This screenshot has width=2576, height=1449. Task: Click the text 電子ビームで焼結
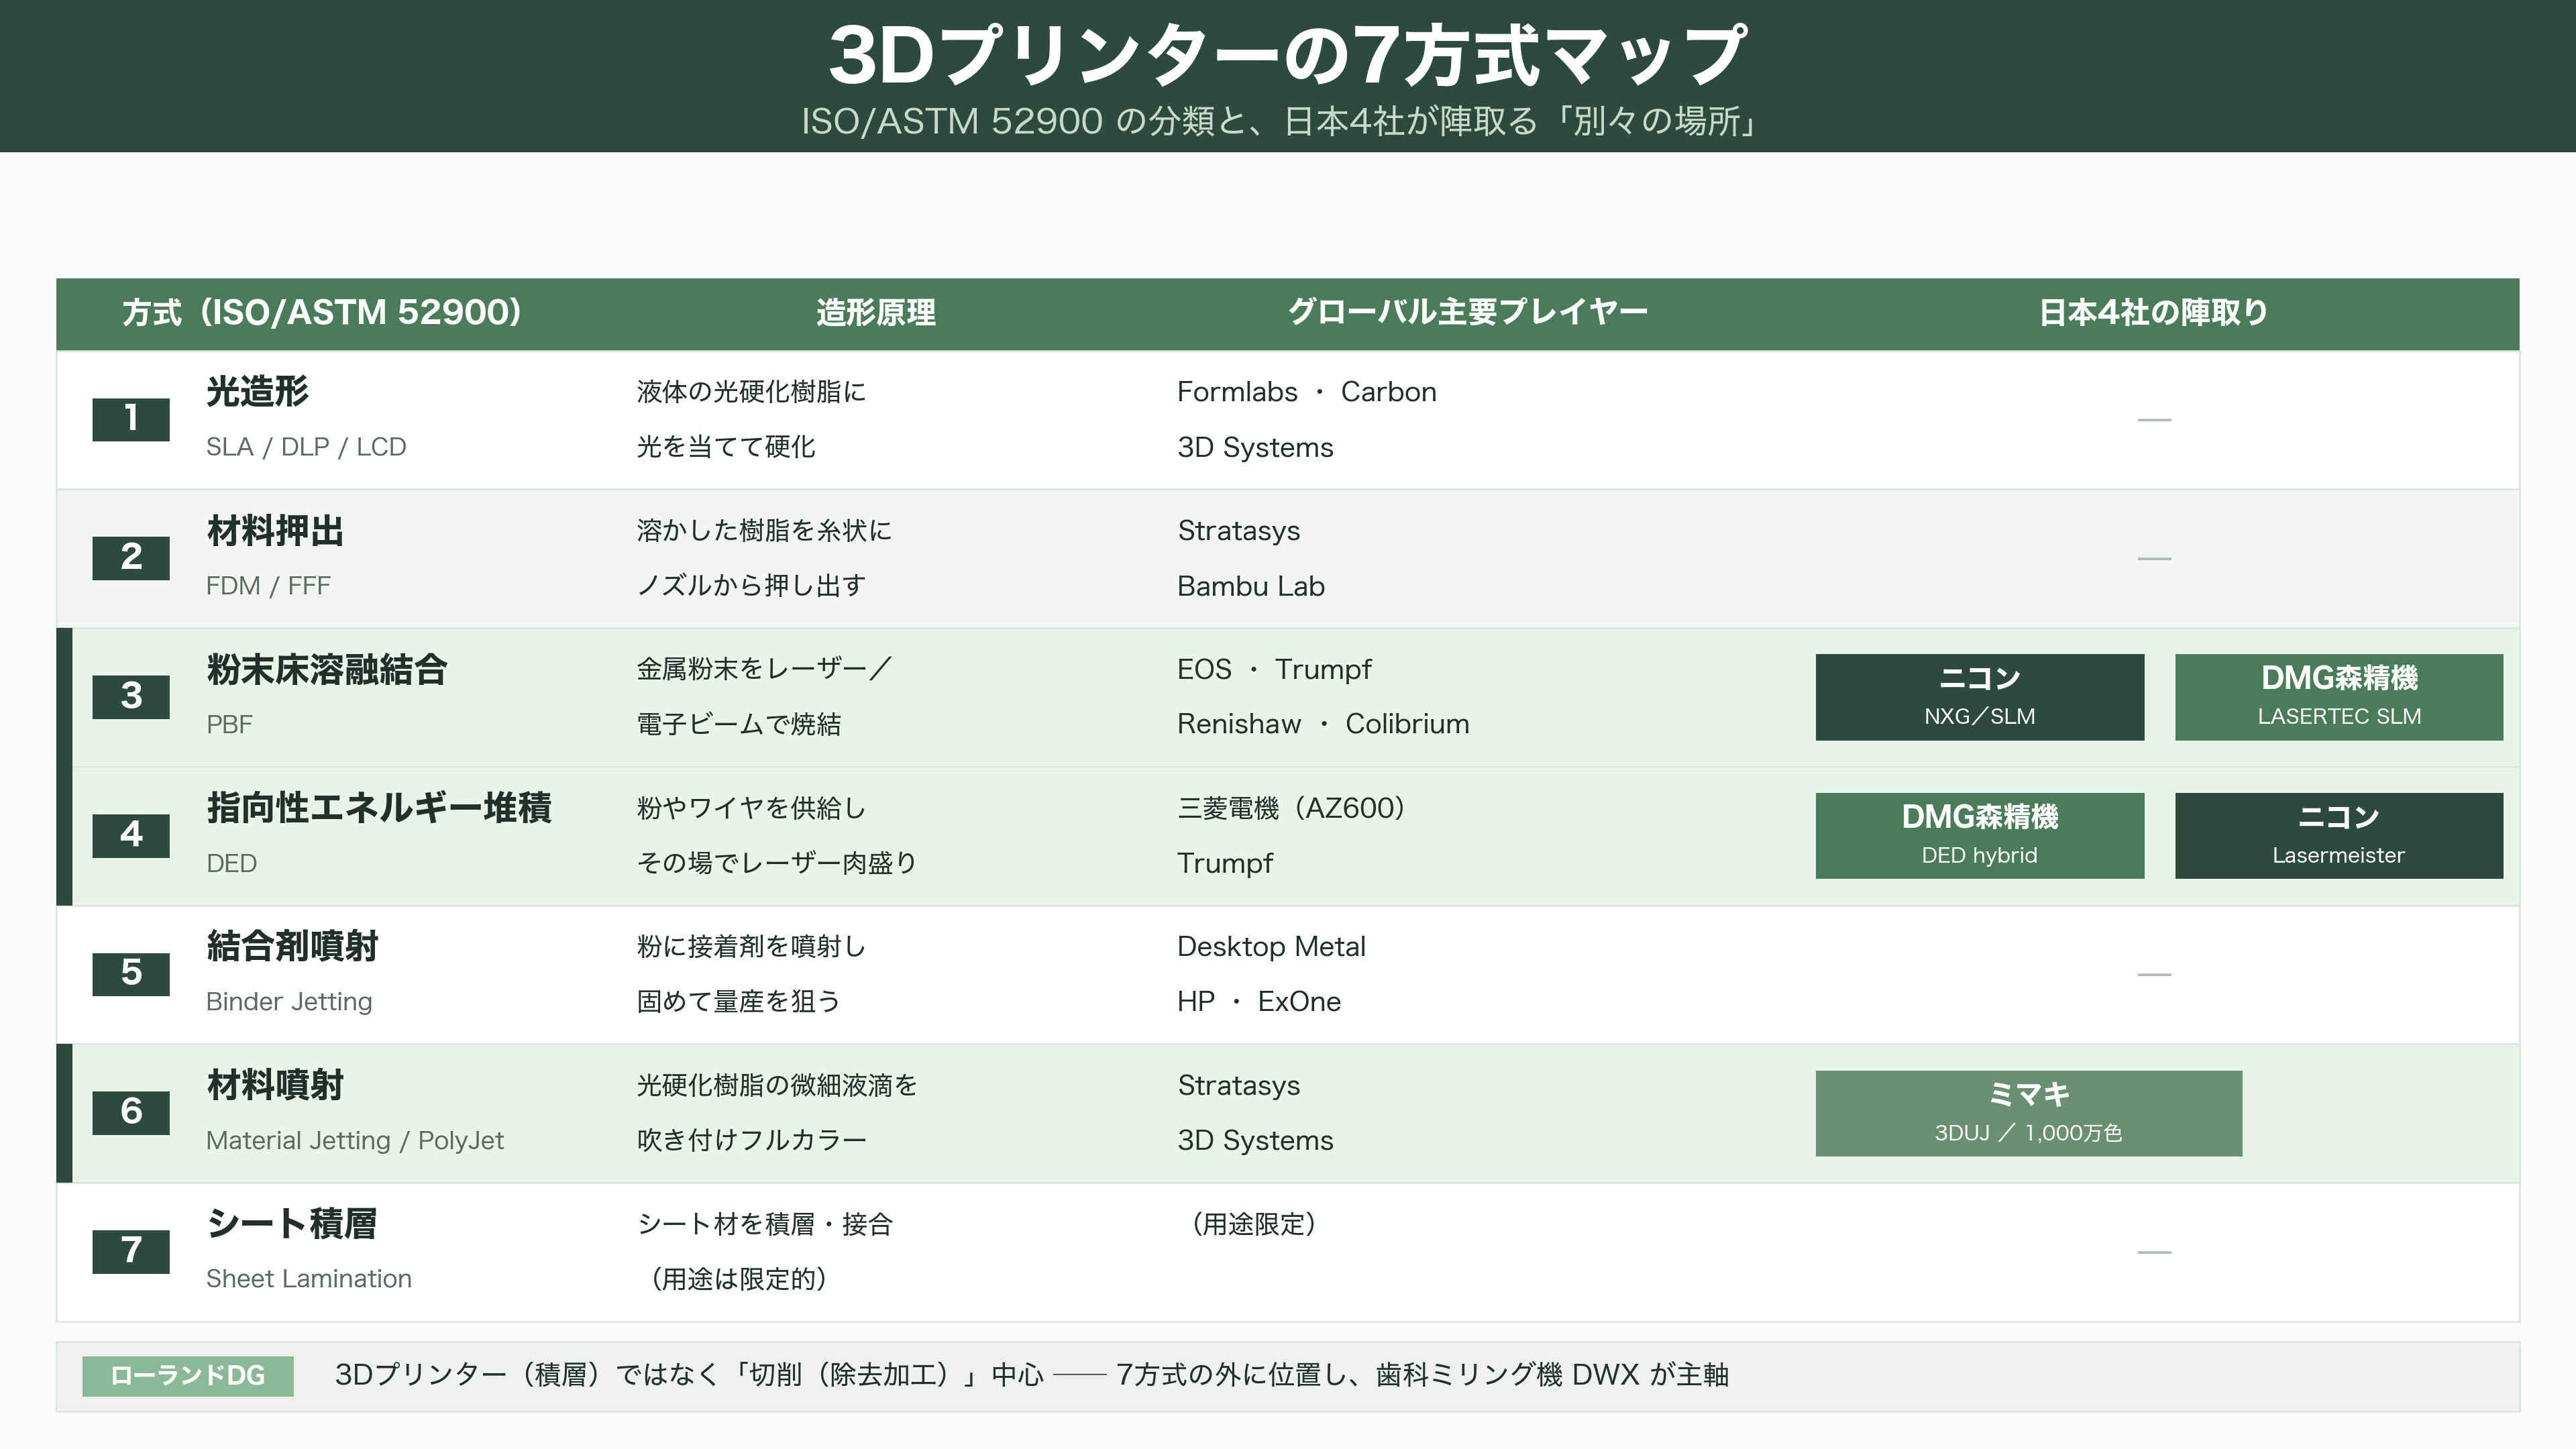(739, 724)
